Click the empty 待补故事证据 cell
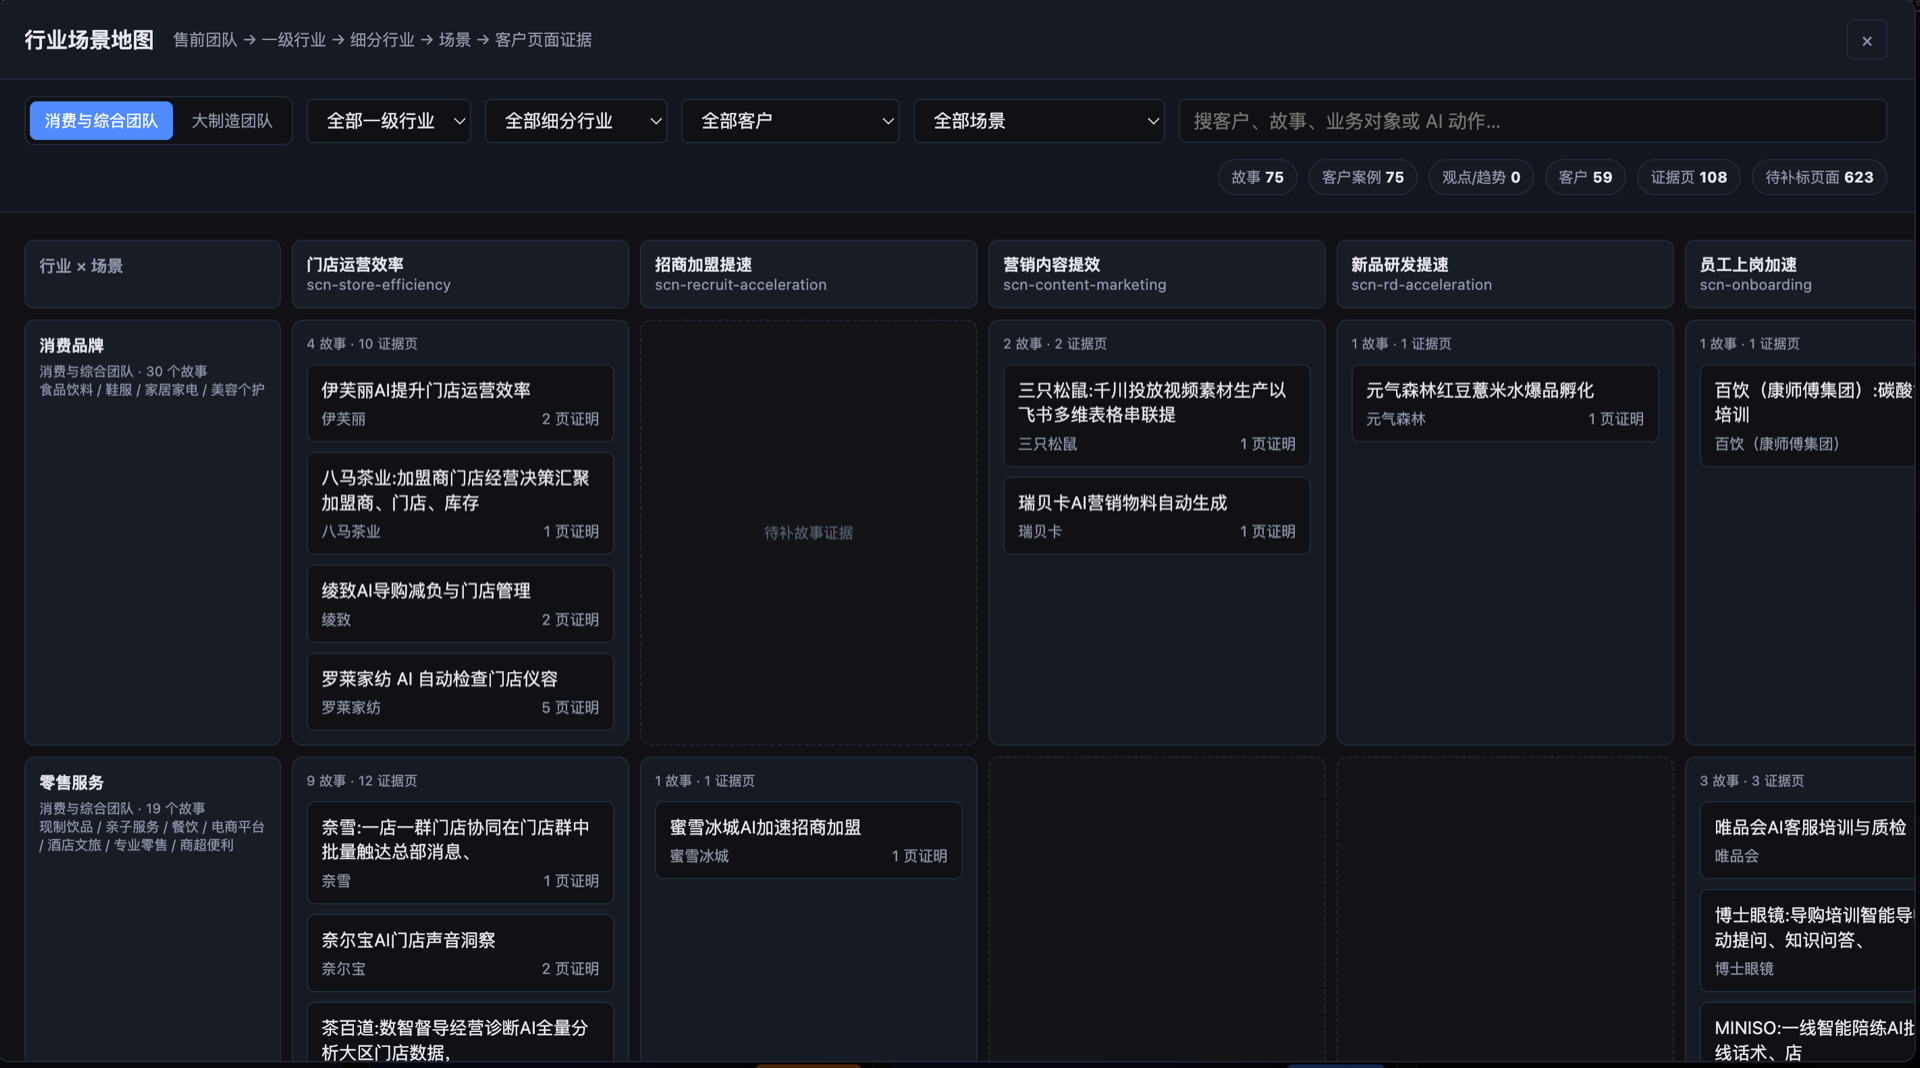 pos(808,533)
